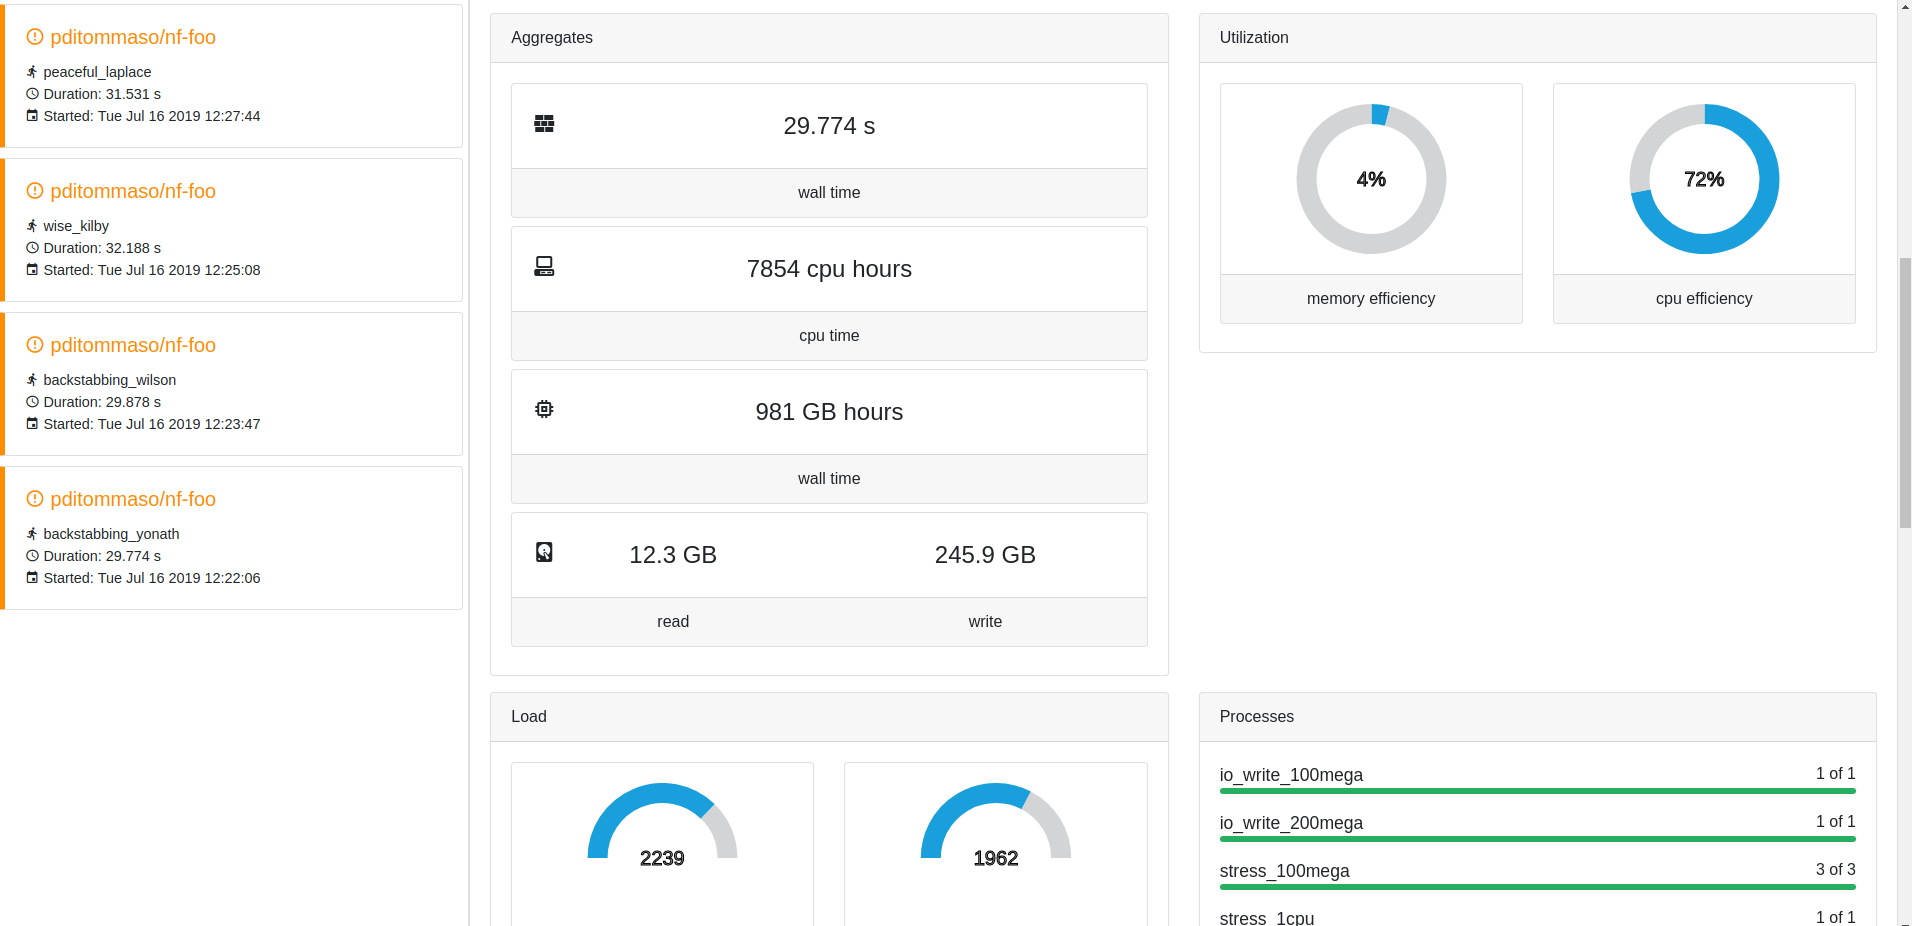Select the io_write_200mega process entry
The height and width of the screenshot is (926, 1912).
(x=1290, y=823)
